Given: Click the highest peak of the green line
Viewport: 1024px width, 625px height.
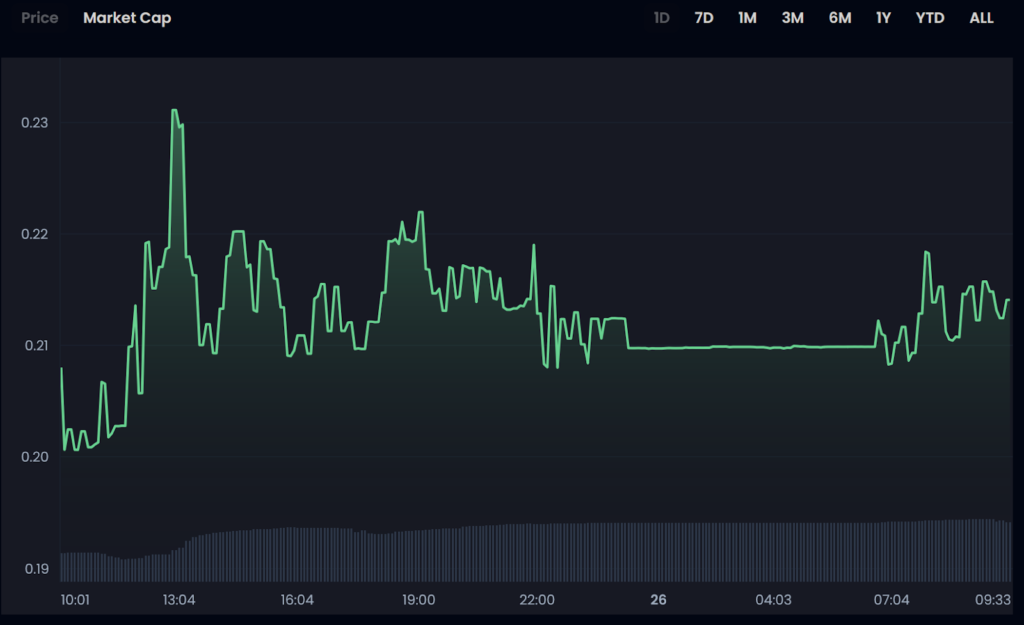Looking at the screenshot, I should [174, 111].
